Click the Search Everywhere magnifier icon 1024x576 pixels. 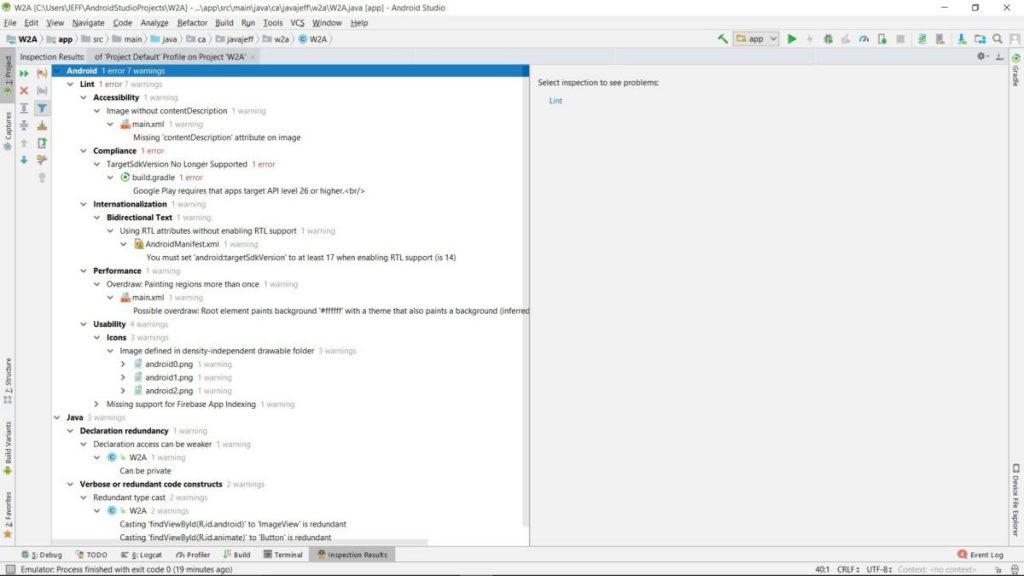coord(997,39)
